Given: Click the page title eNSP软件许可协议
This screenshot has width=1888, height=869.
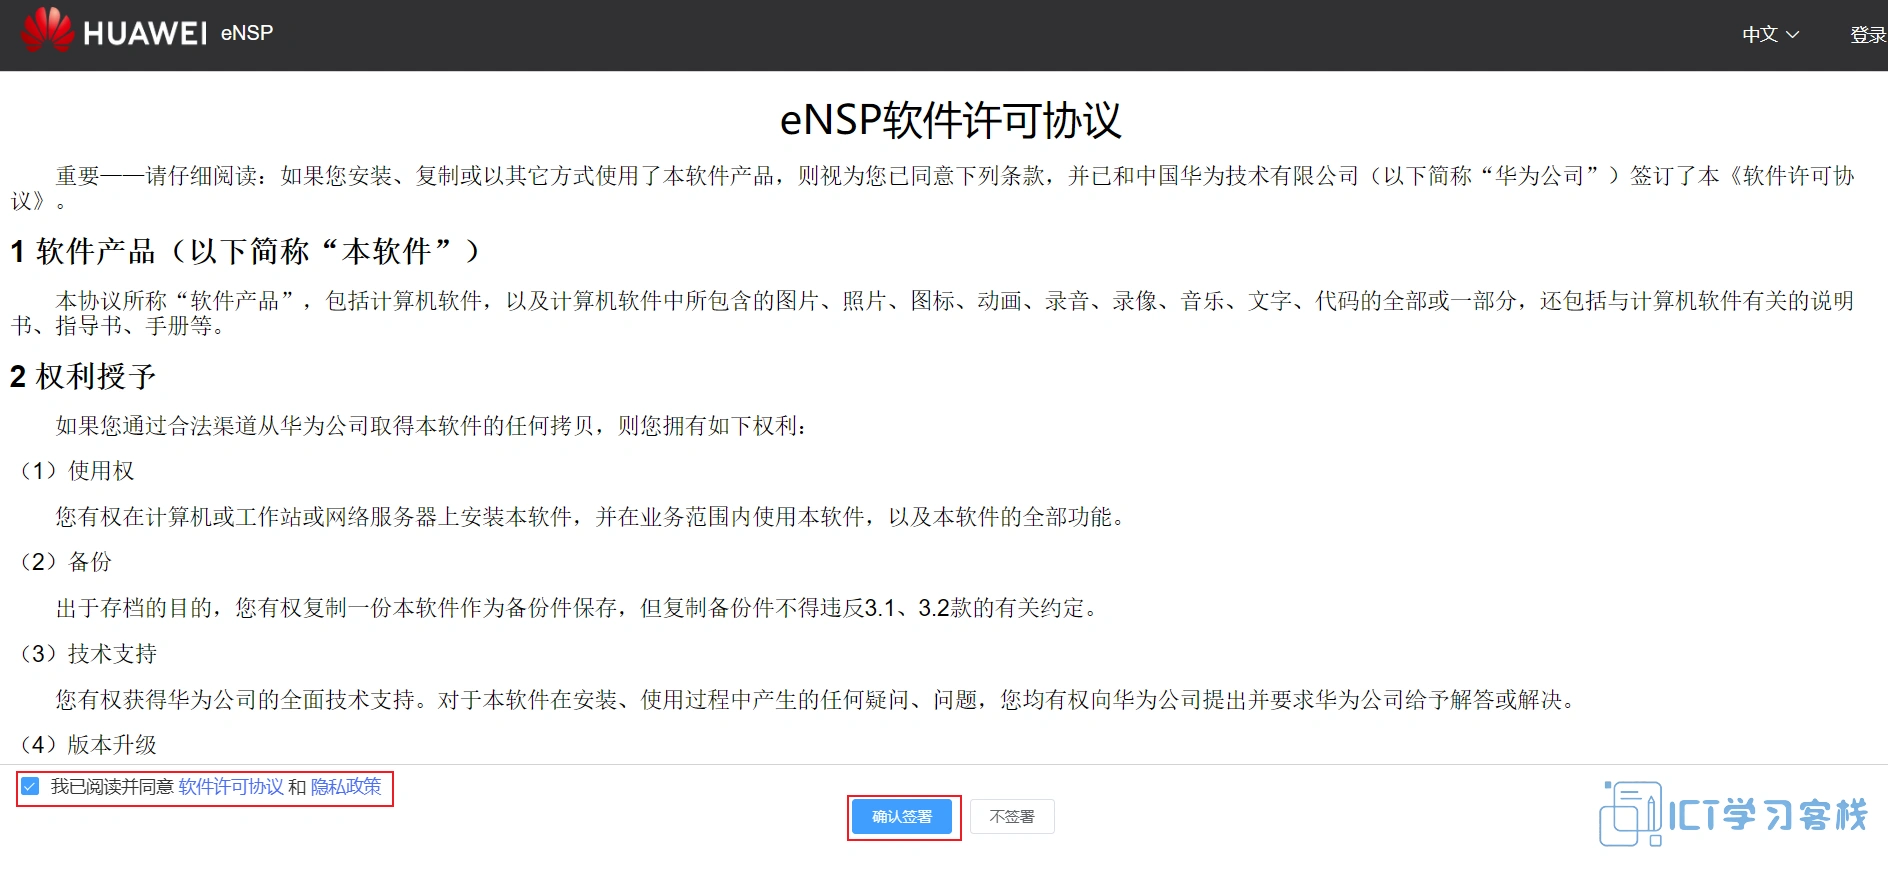Looking at the screenshot, I should 950,121.
